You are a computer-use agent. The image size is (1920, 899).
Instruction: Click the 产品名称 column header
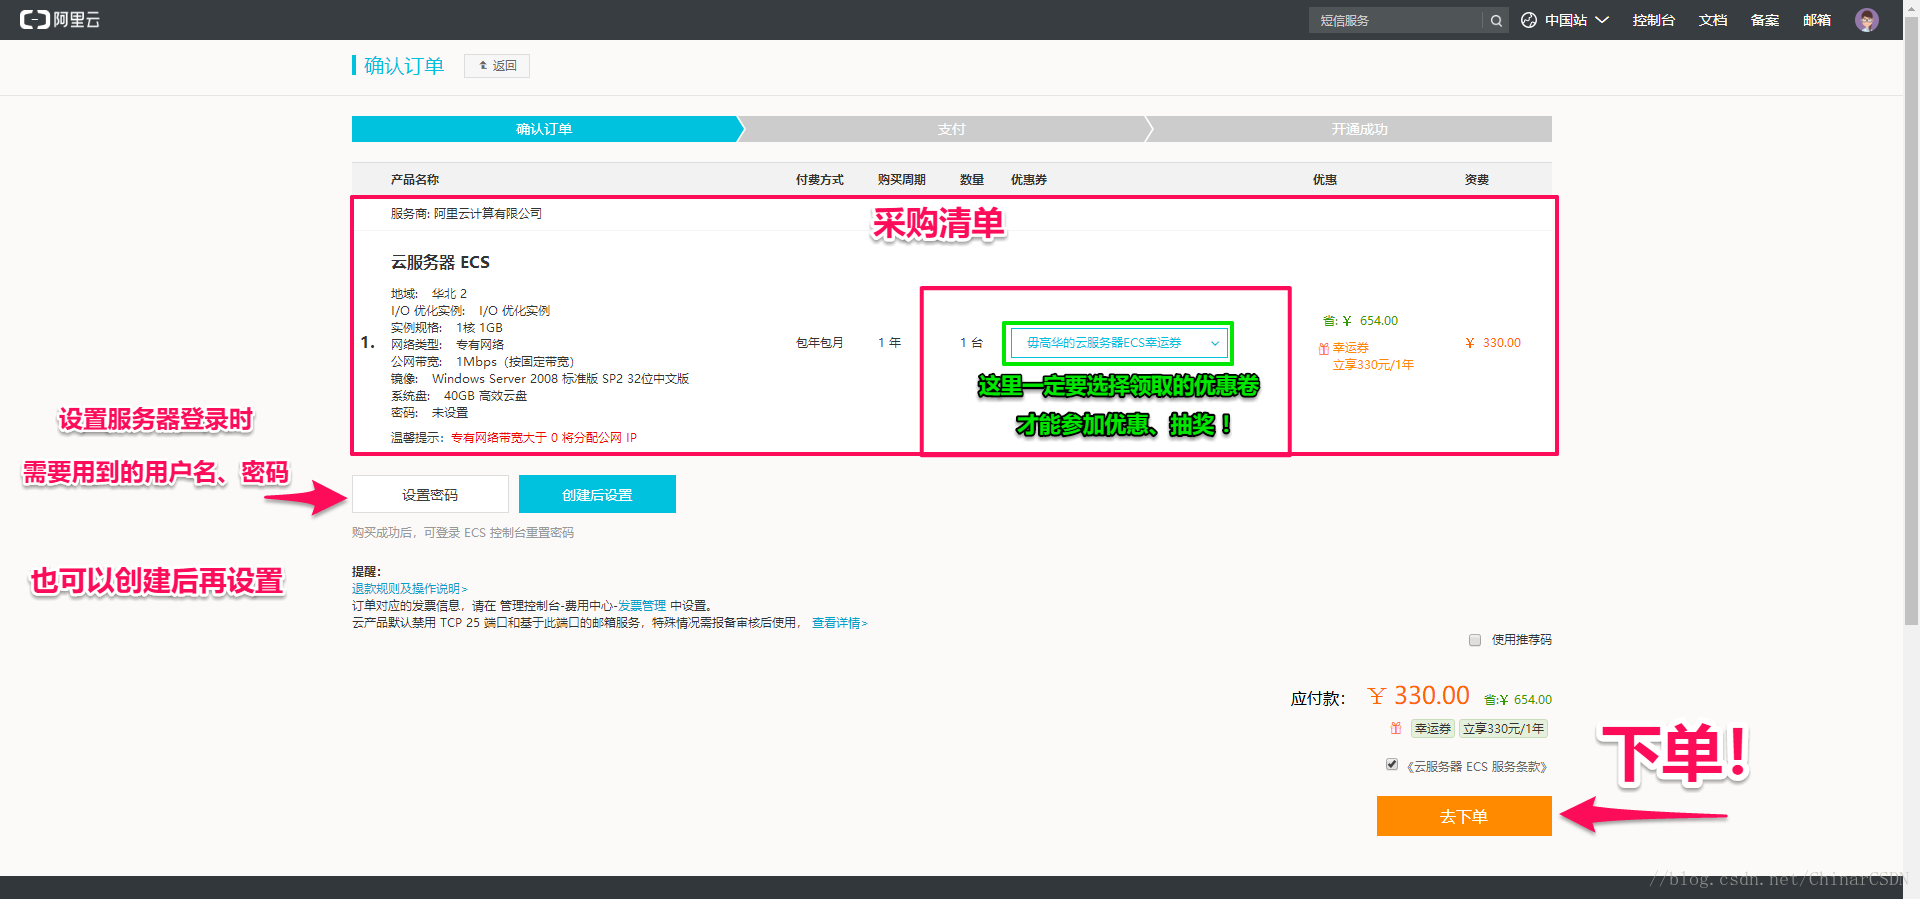[415, 180]
